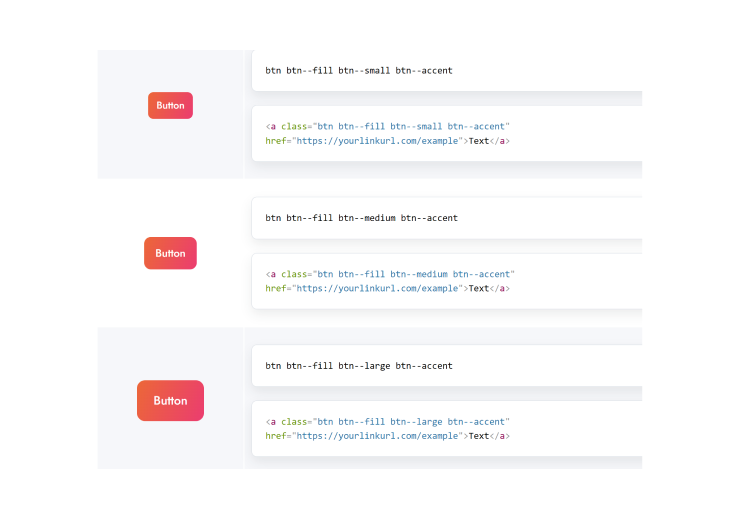Click the medium gradient Button

click(170, 253)
